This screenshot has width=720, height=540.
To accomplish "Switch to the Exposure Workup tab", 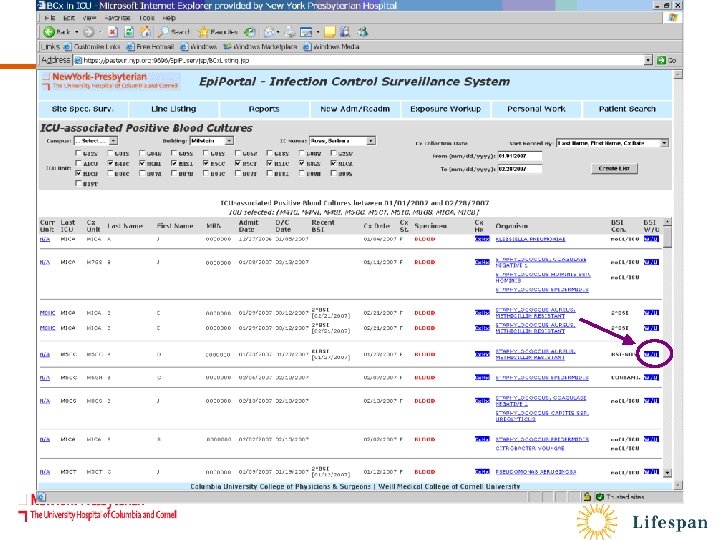I will tap(443, 109).
